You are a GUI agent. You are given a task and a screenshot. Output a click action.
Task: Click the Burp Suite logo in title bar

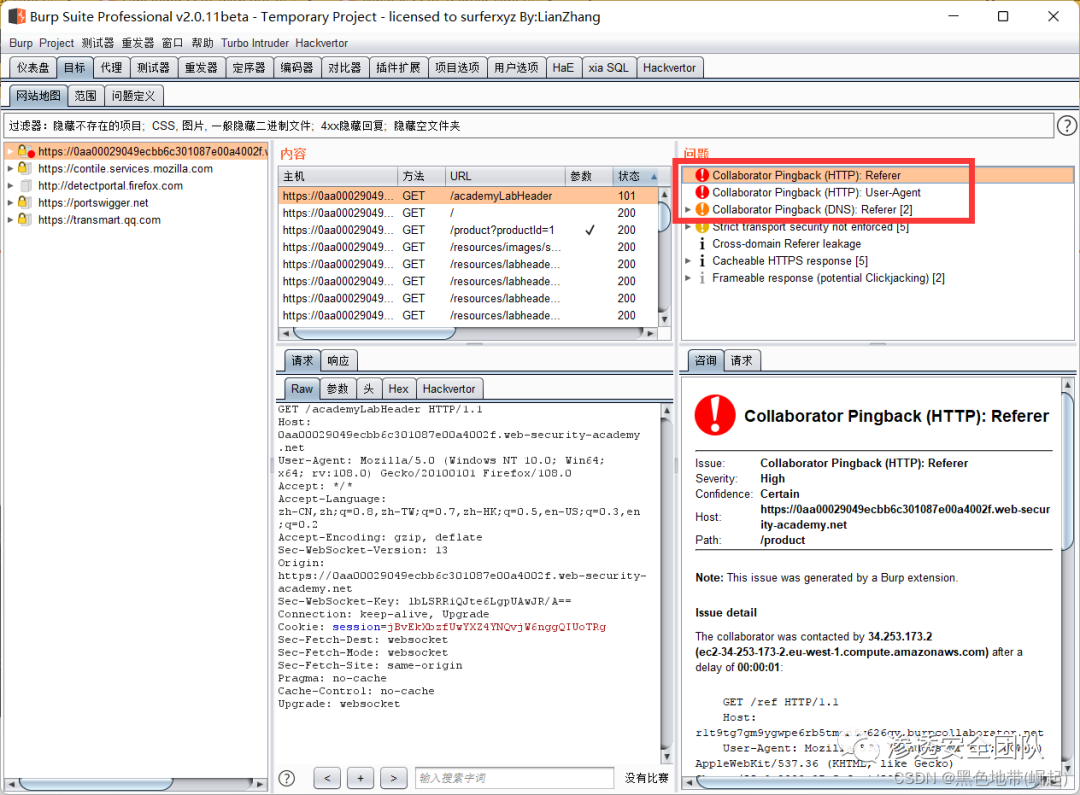click(17, 17)
